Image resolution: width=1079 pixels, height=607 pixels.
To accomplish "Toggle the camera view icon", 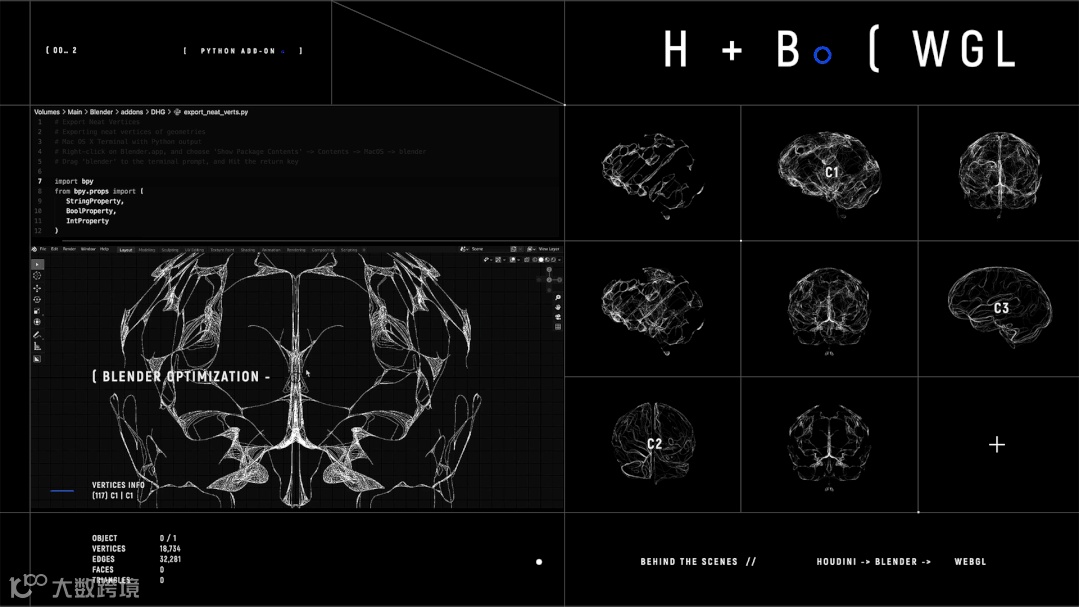I will (557, 317).
